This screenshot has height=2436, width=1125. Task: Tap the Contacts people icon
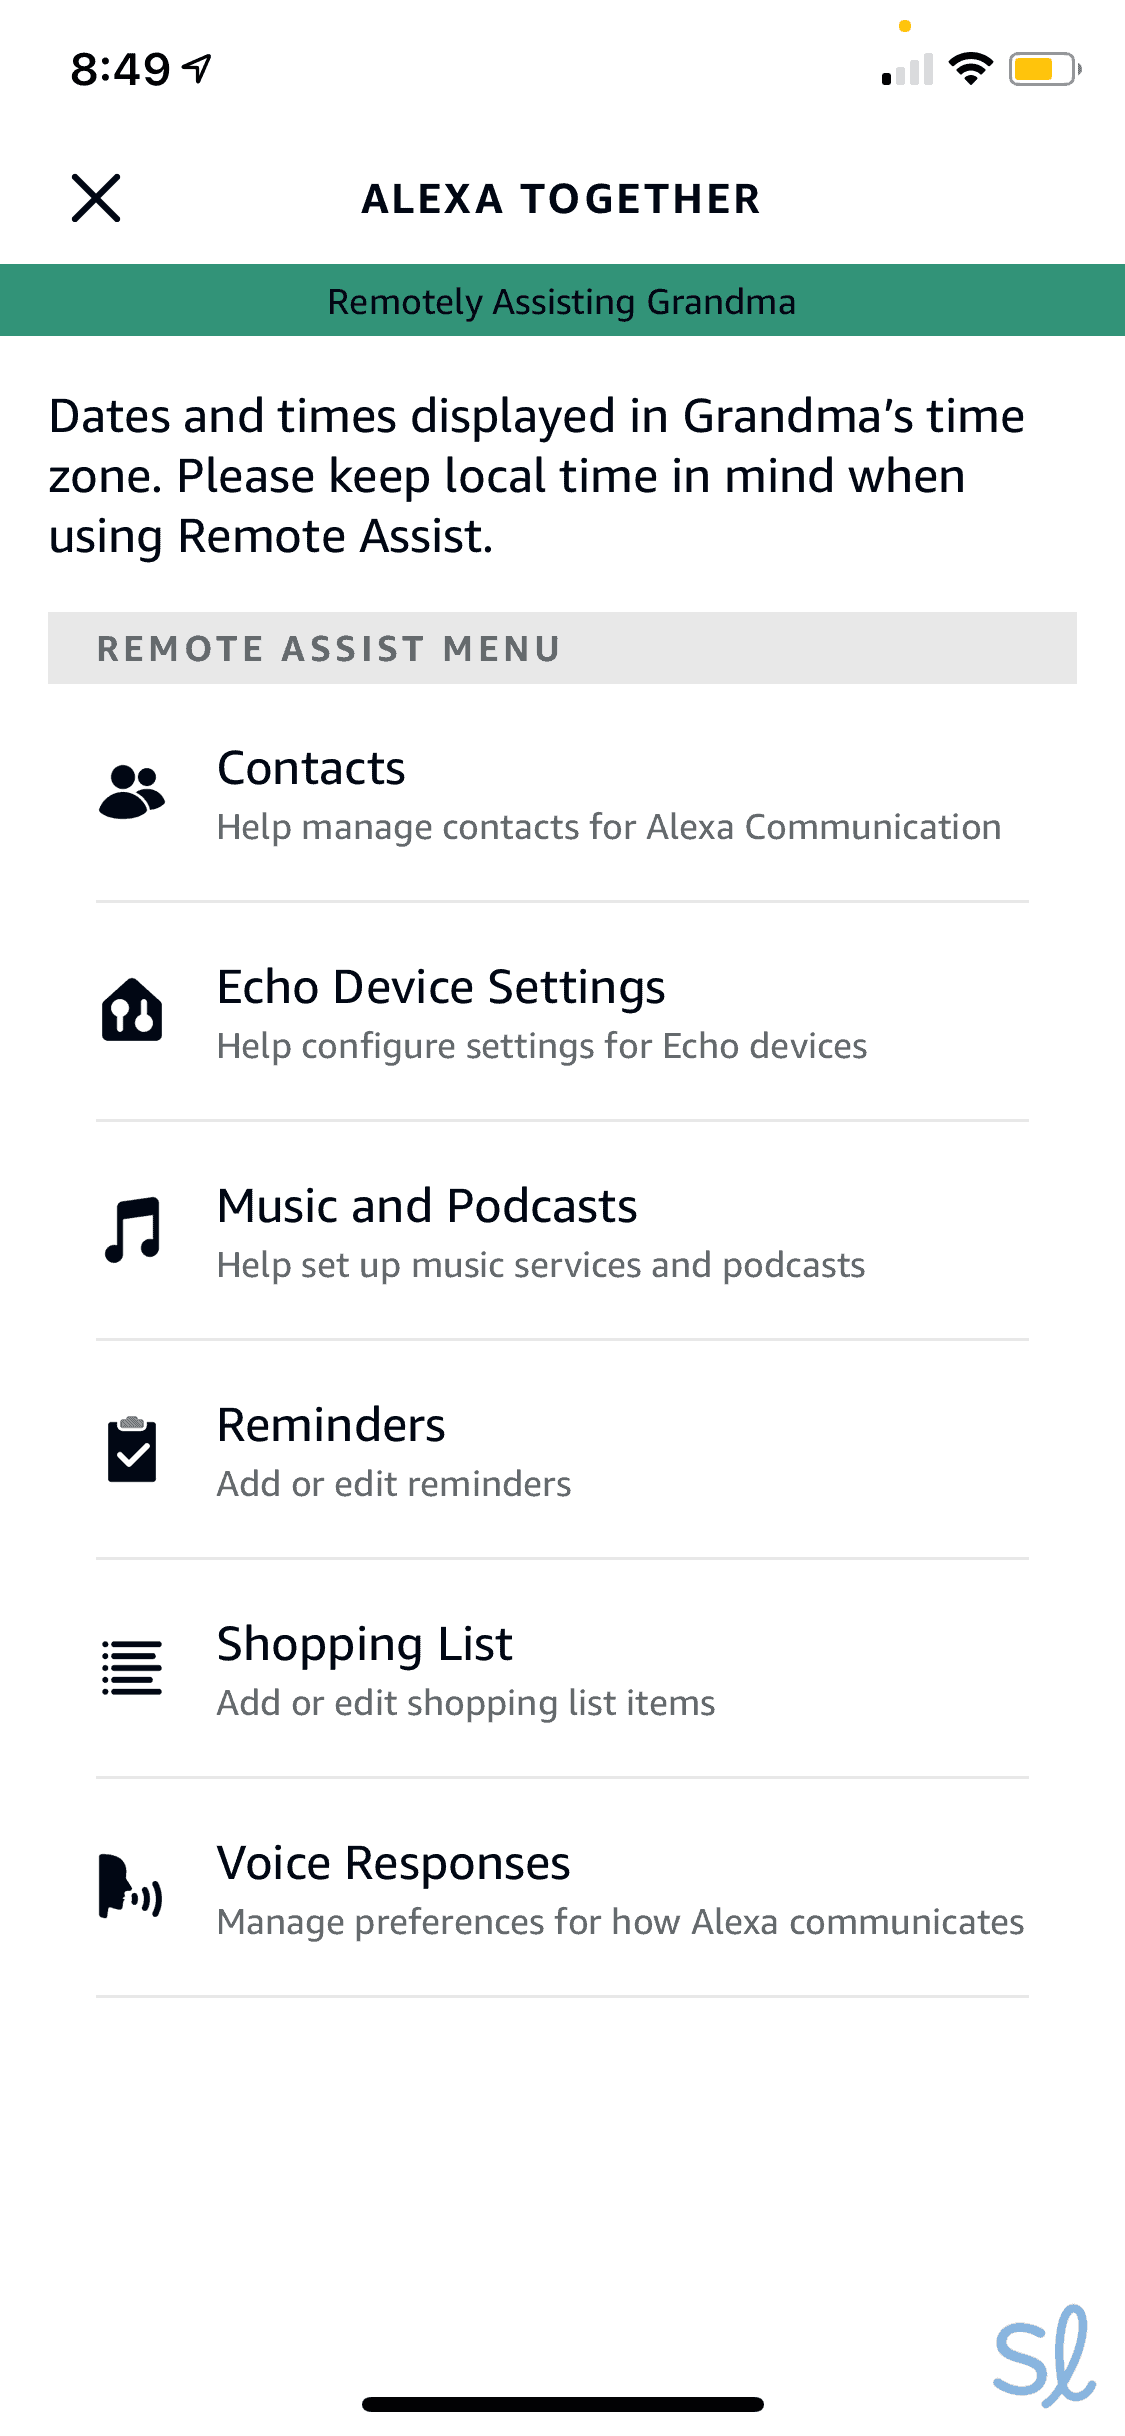click(x=132, y=792)
